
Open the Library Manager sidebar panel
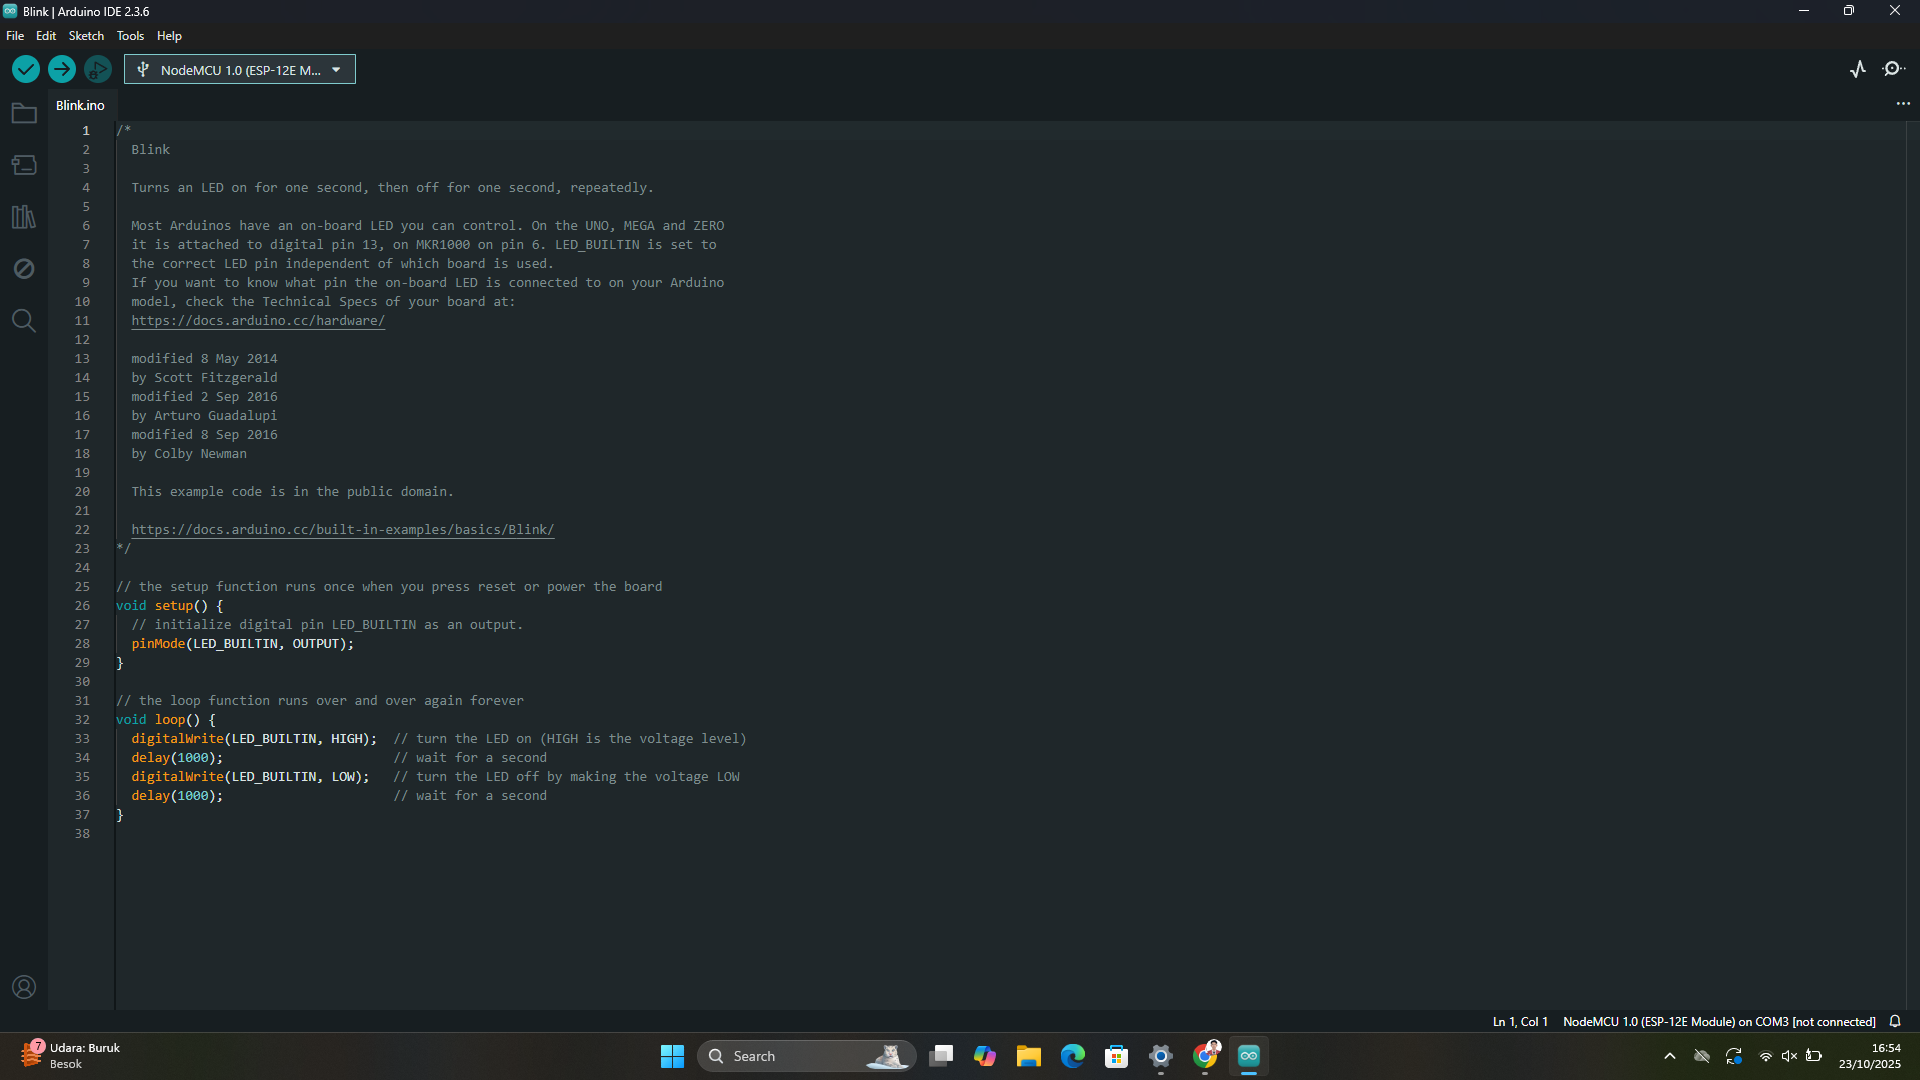24,217
